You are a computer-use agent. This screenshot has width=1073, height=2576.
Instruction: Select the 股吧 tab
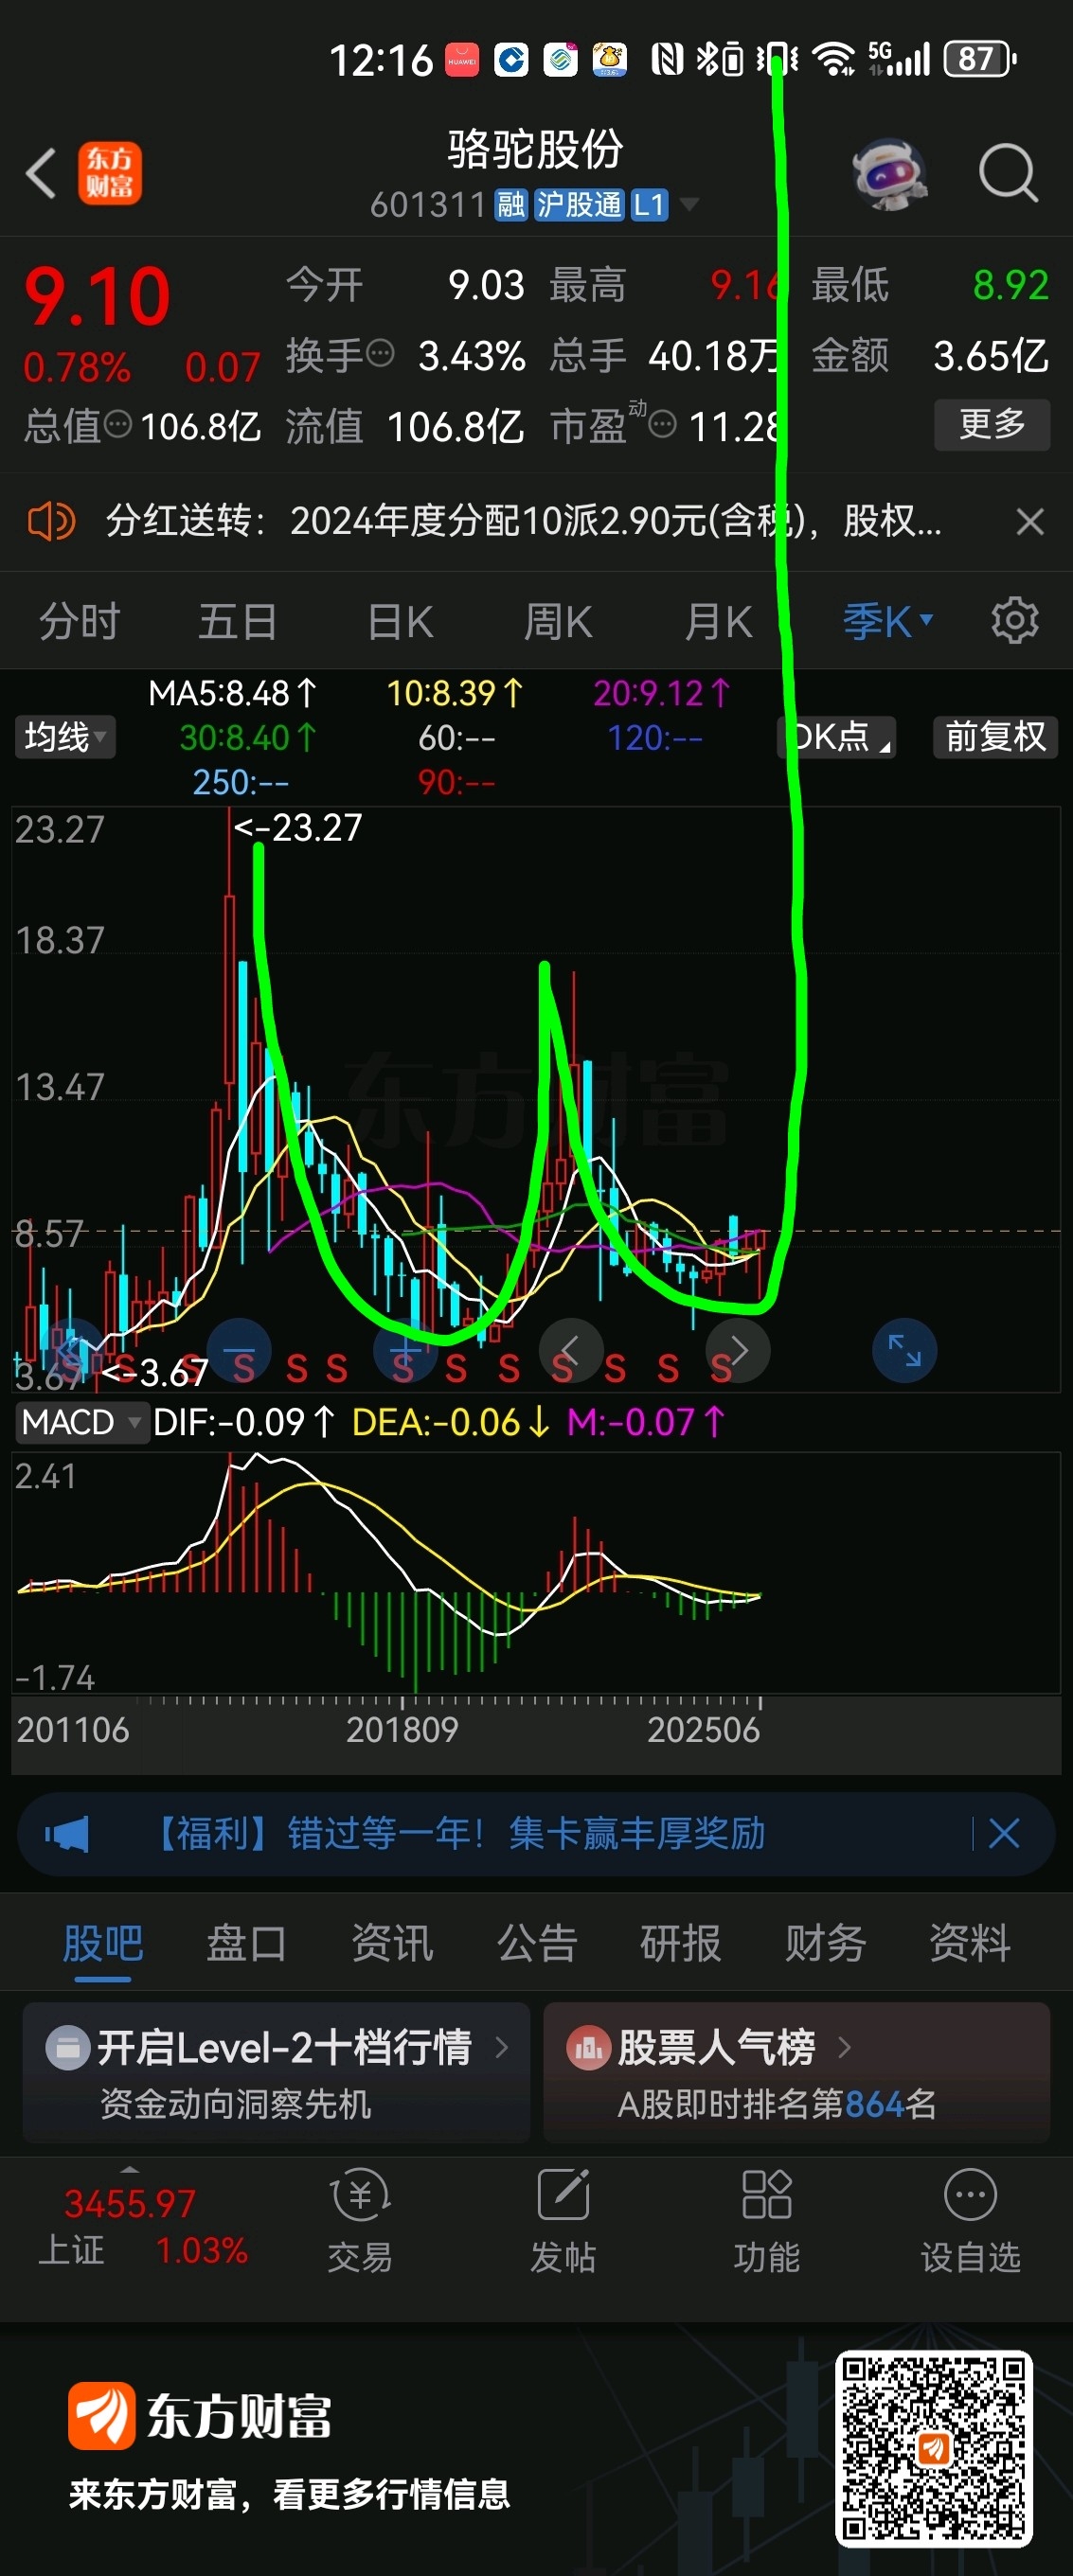click(102, 1944)
